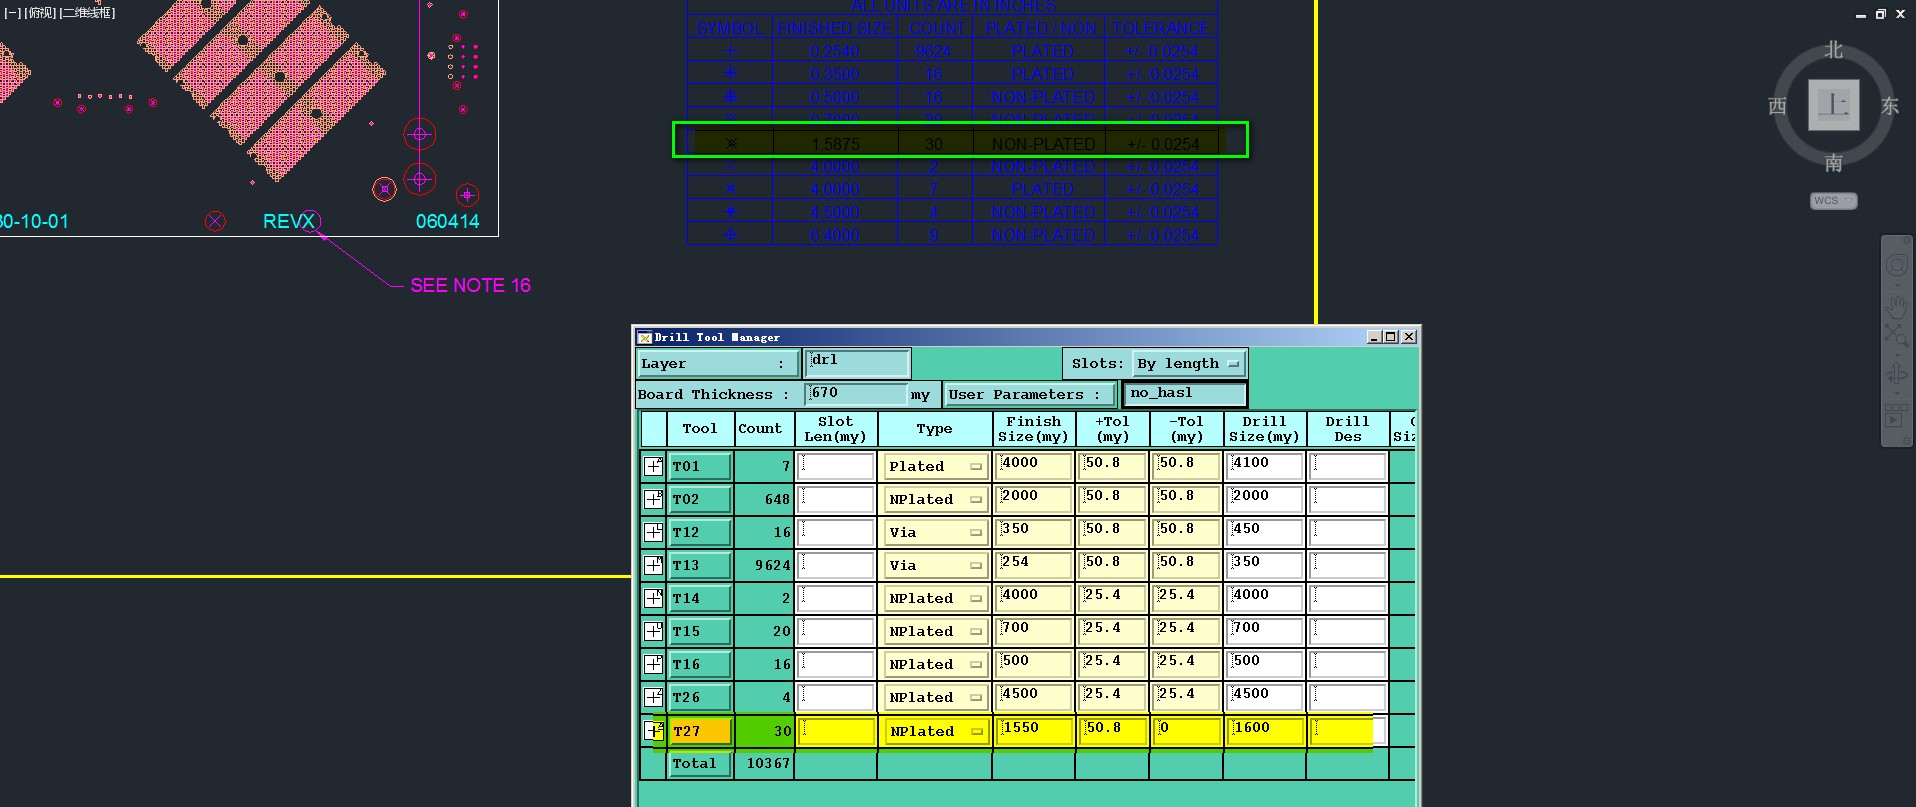Expand the T15 tool row
1916x807 pixels.
pyautogui.click(x=653, y=631)
